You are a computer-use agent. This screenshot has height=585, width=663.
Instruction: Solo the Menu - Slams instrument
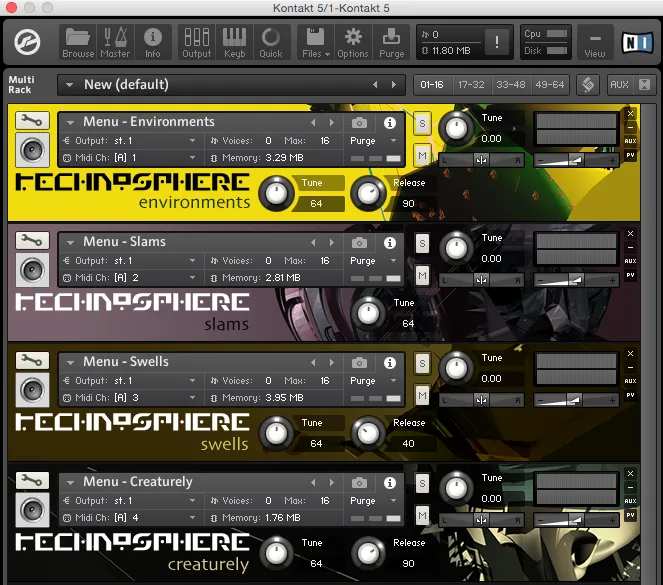tap(422, 243)
